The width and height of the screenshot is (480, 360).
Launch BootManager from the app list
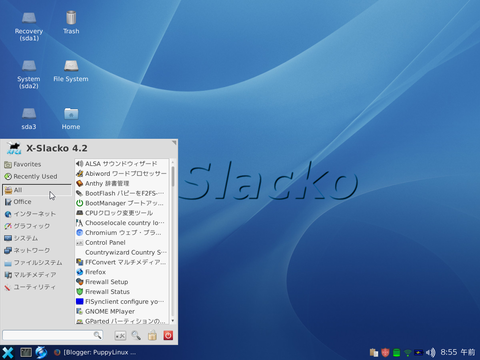point(121,203)
